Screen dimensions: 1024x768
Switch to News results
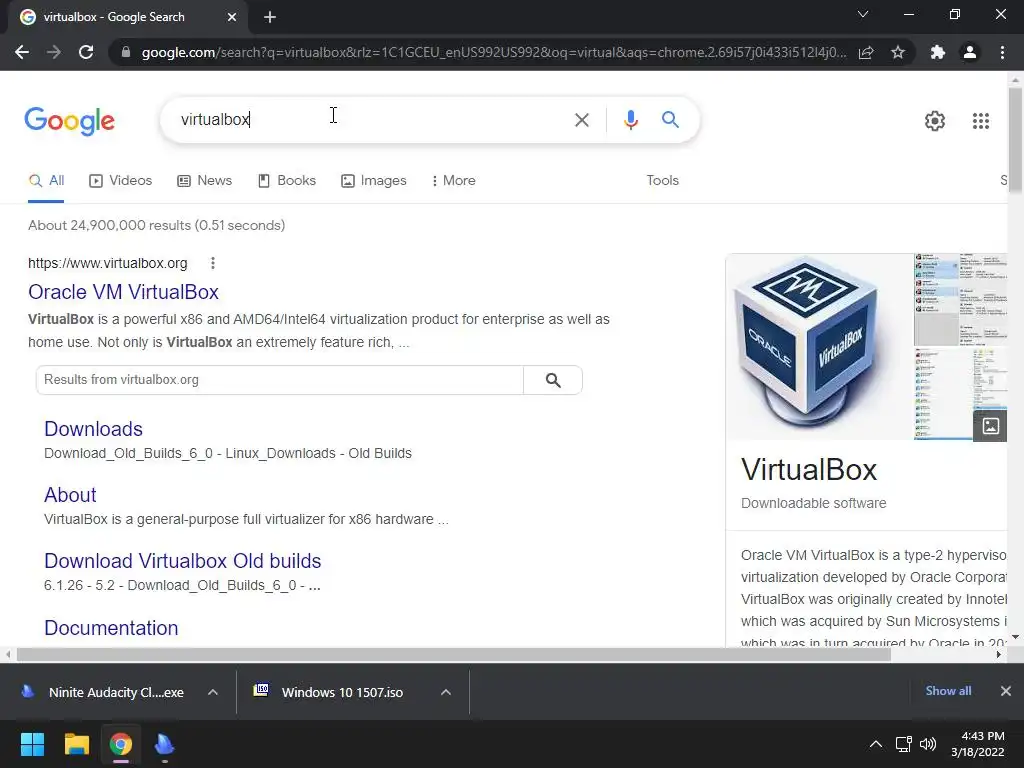(204, 181)
